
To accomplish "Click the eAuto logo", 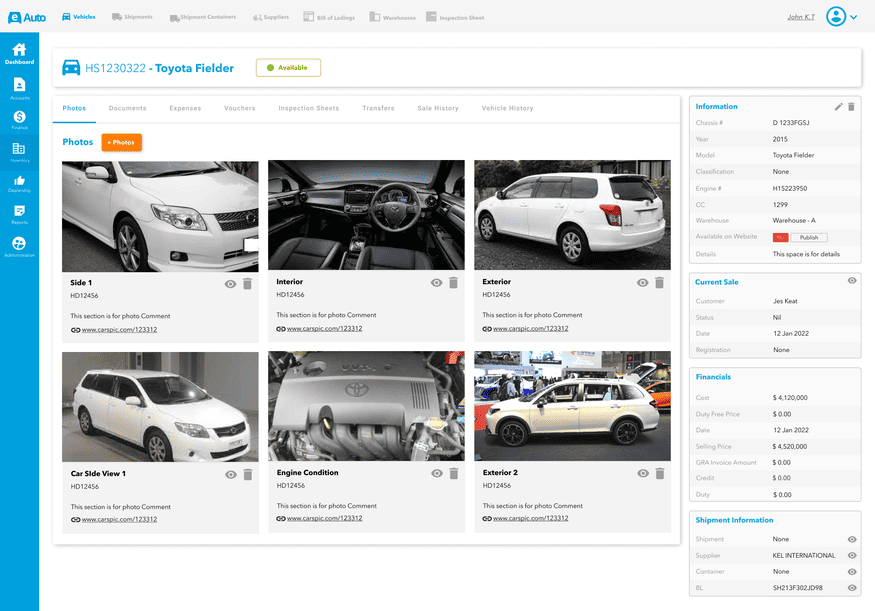I will 27,17.
